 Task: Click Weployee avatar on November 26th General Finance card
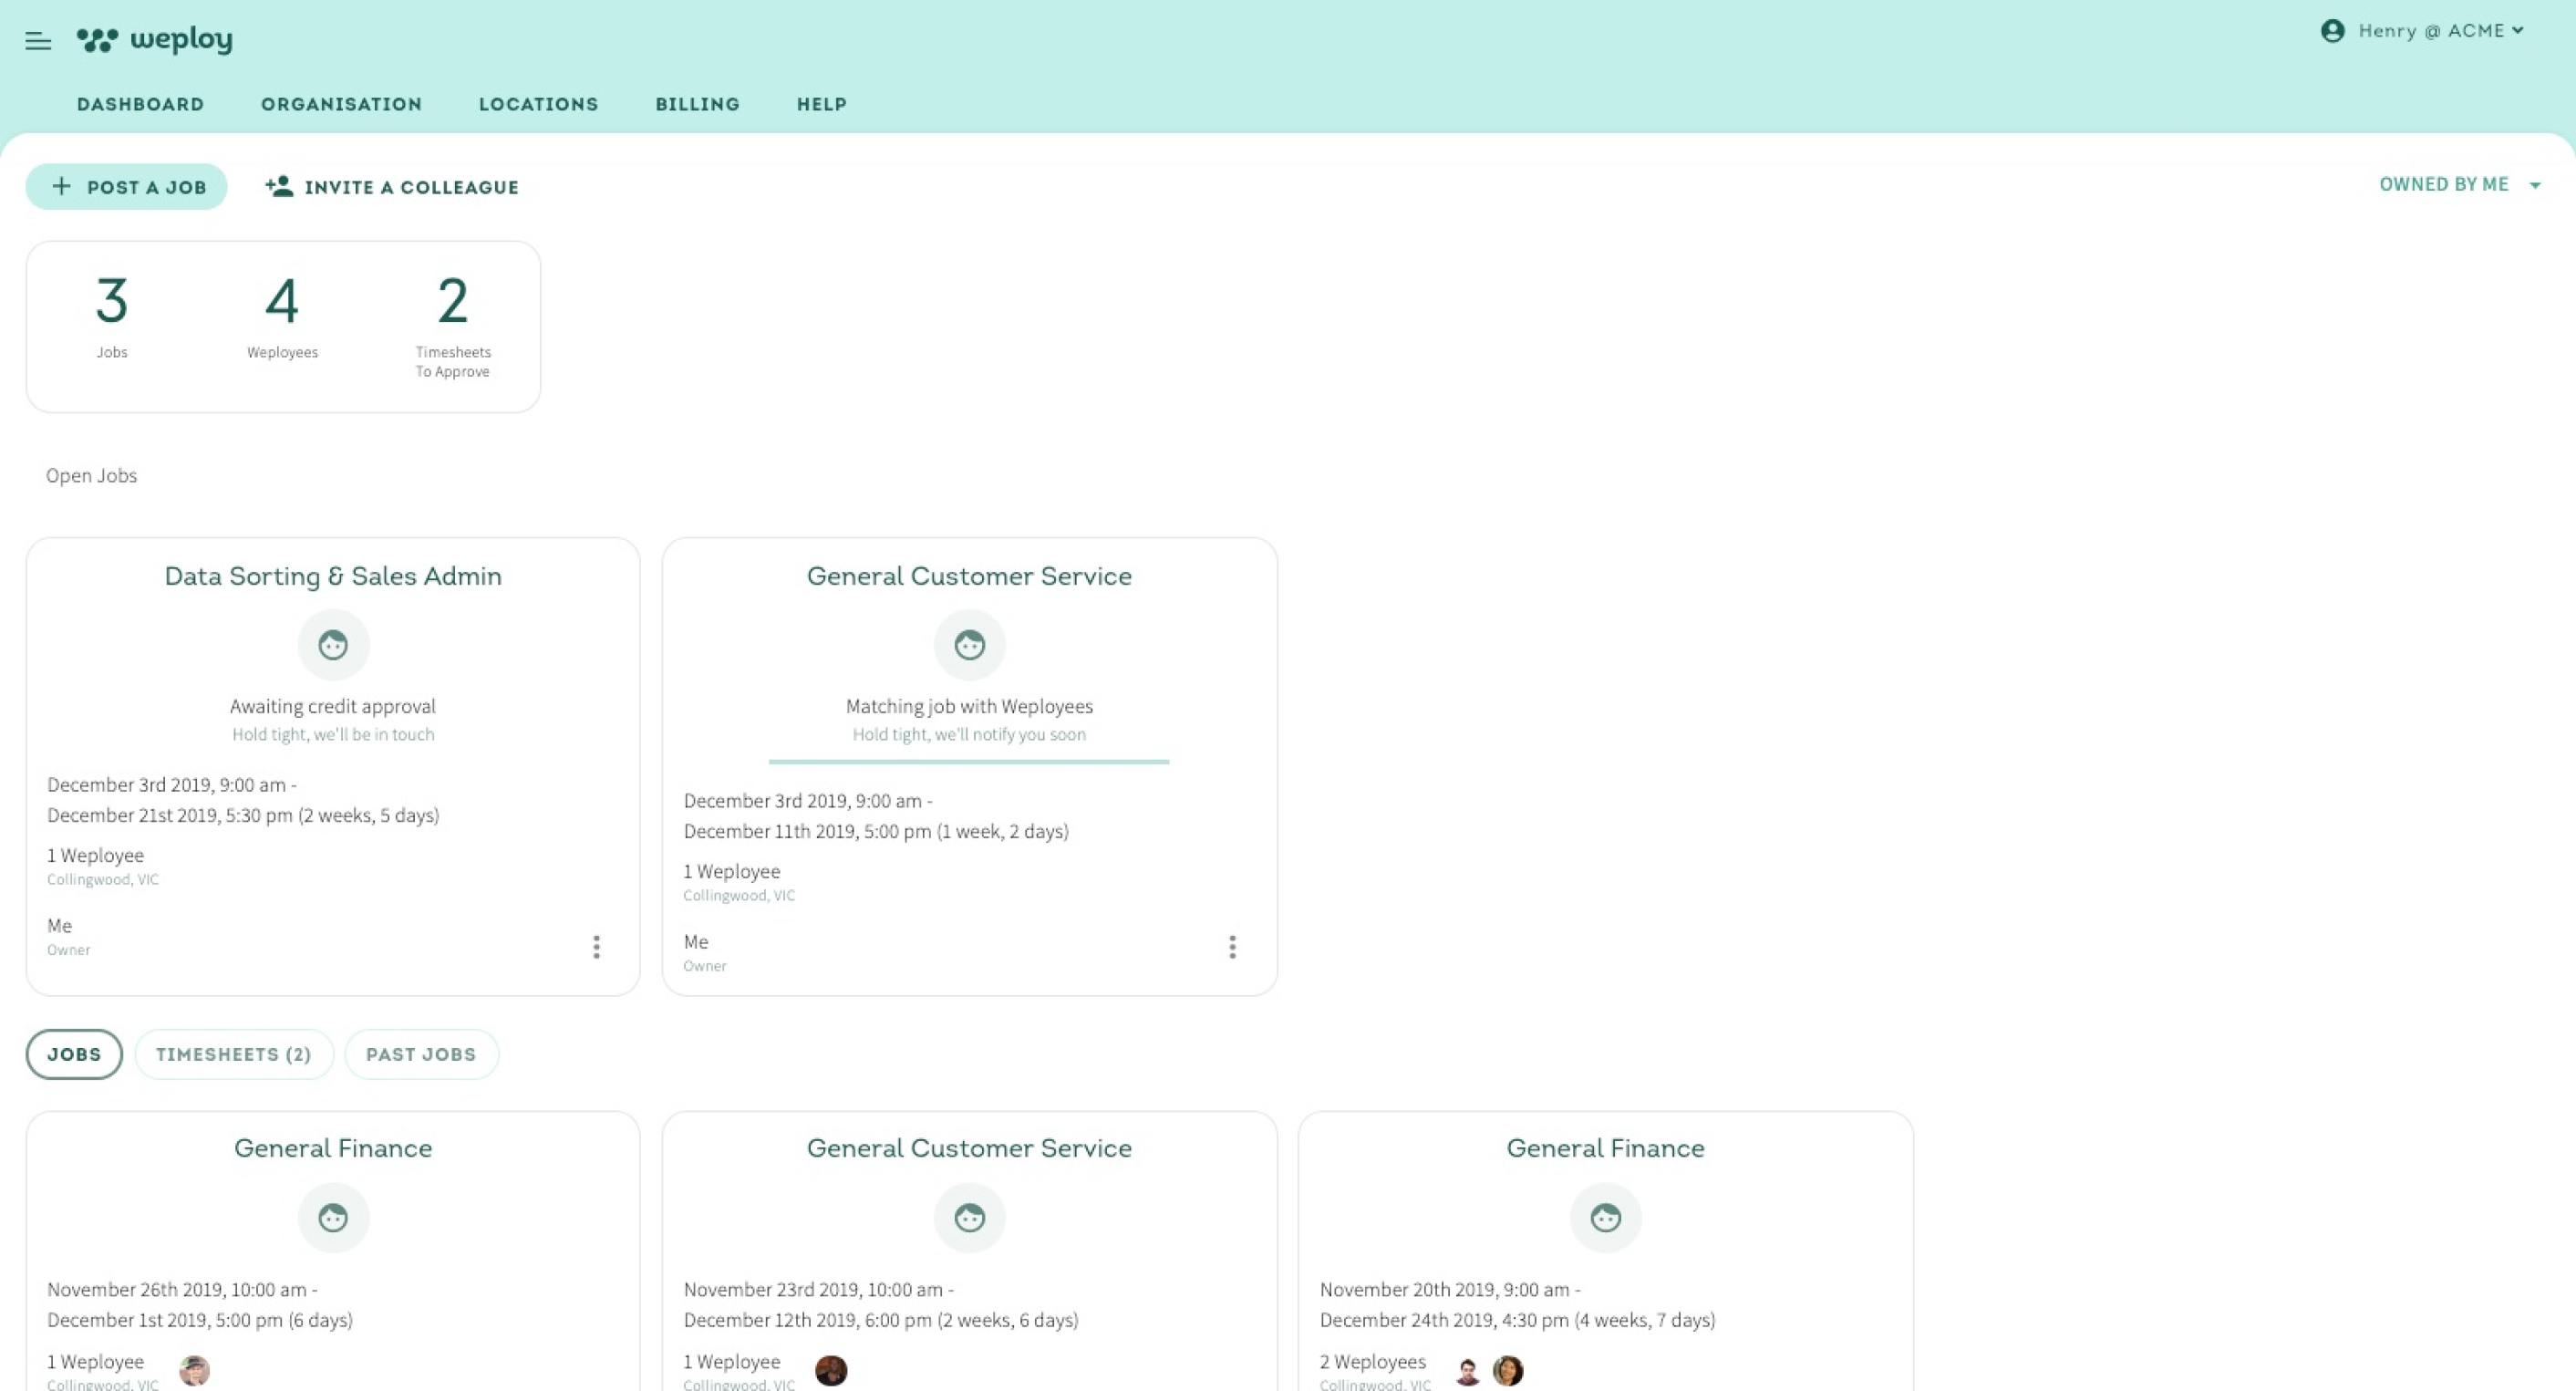click(x=195, y=1370)
